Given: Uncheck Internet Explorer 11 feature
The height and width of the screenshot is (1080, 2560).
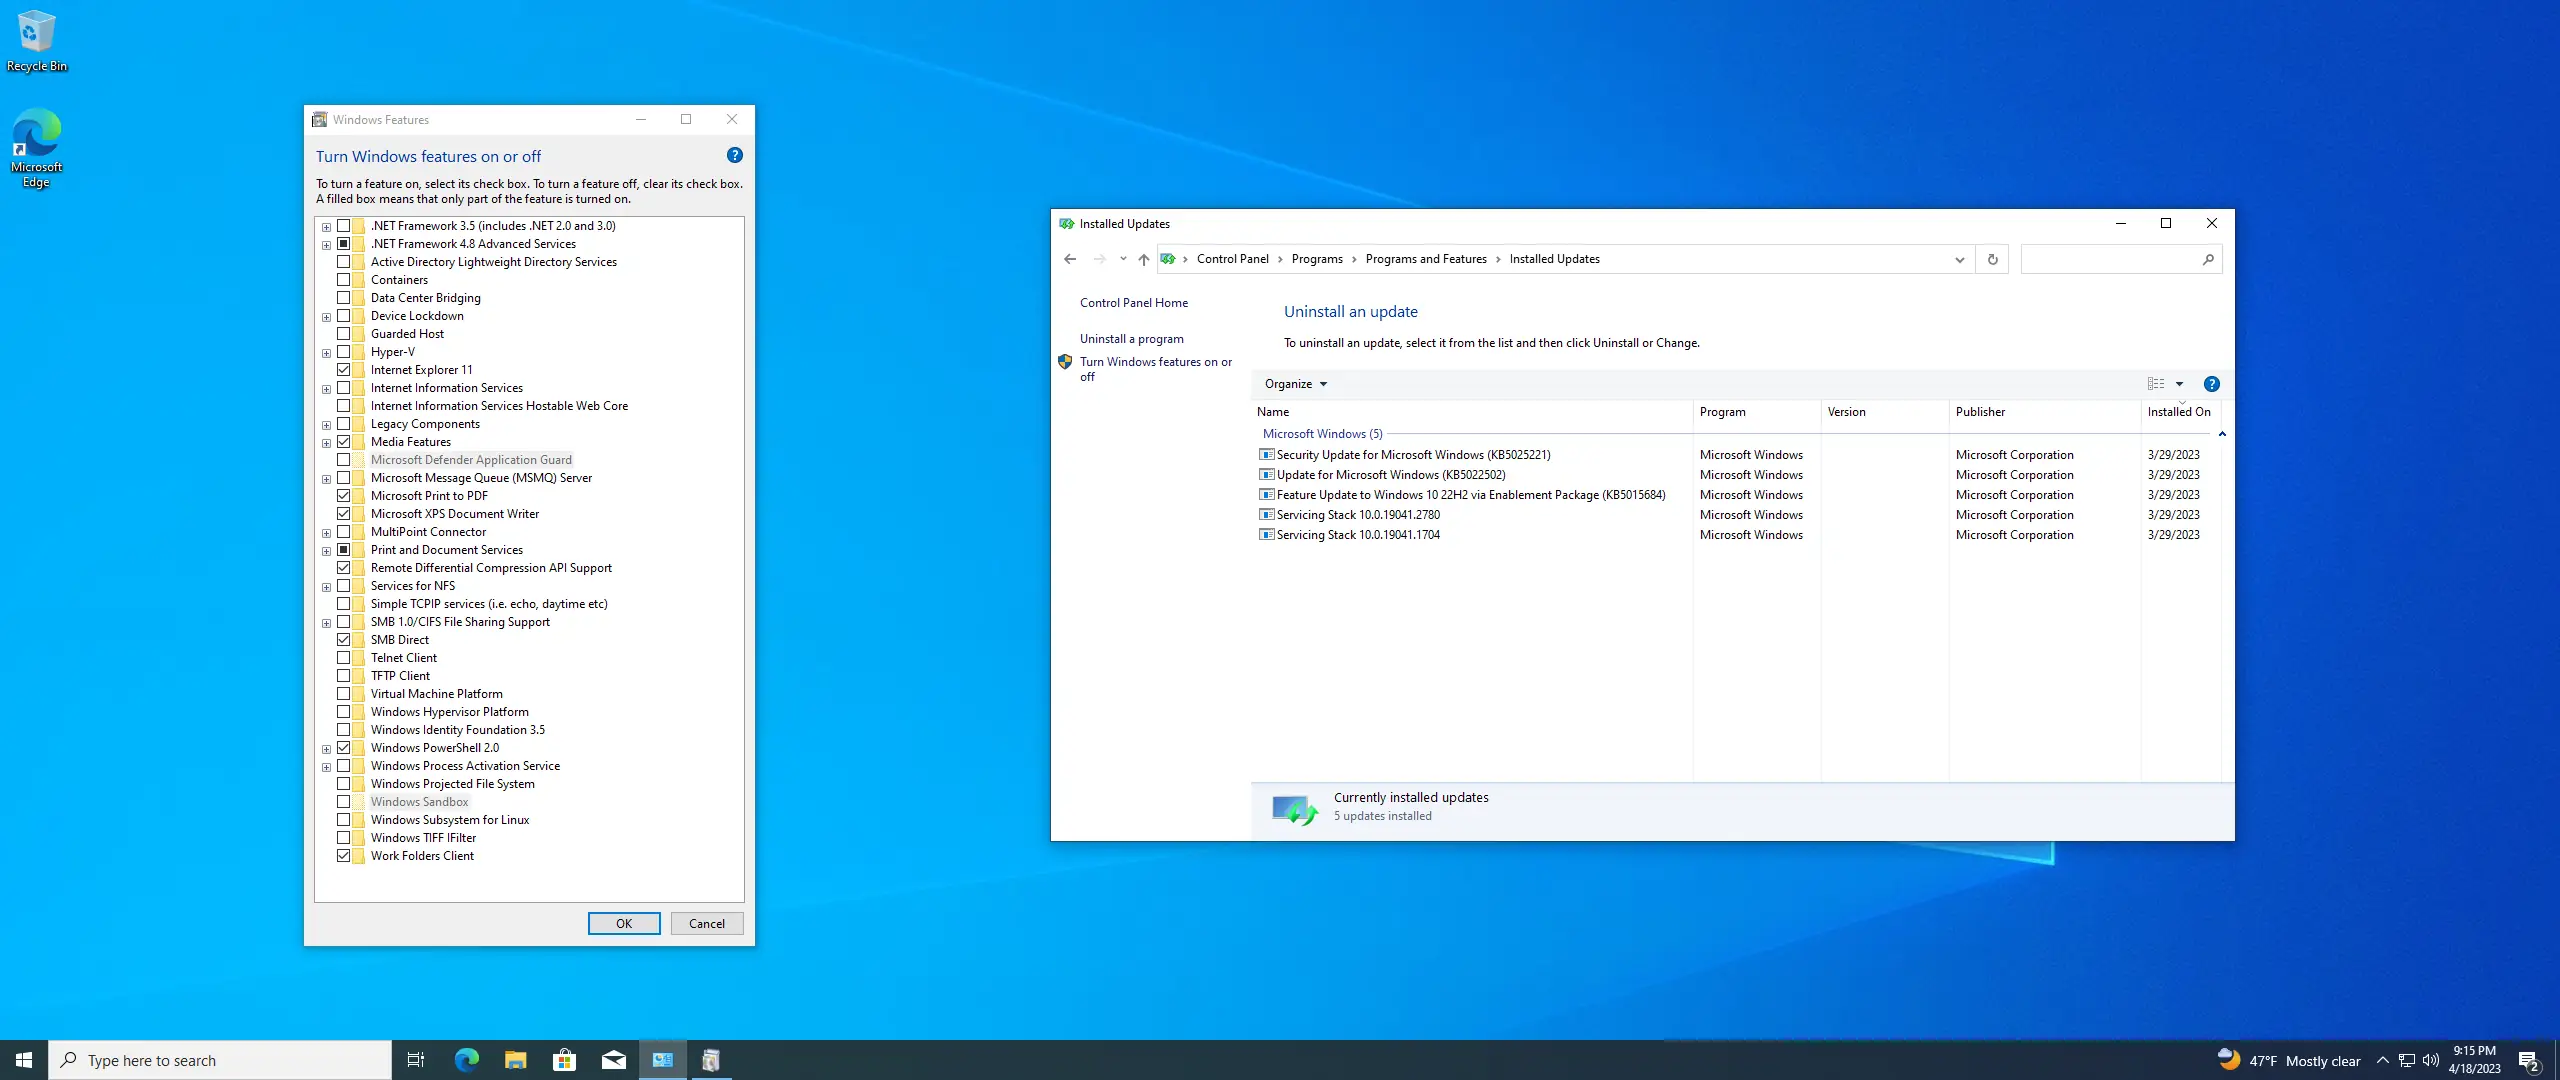Looking at the screenshot, I should click(344, 370).
